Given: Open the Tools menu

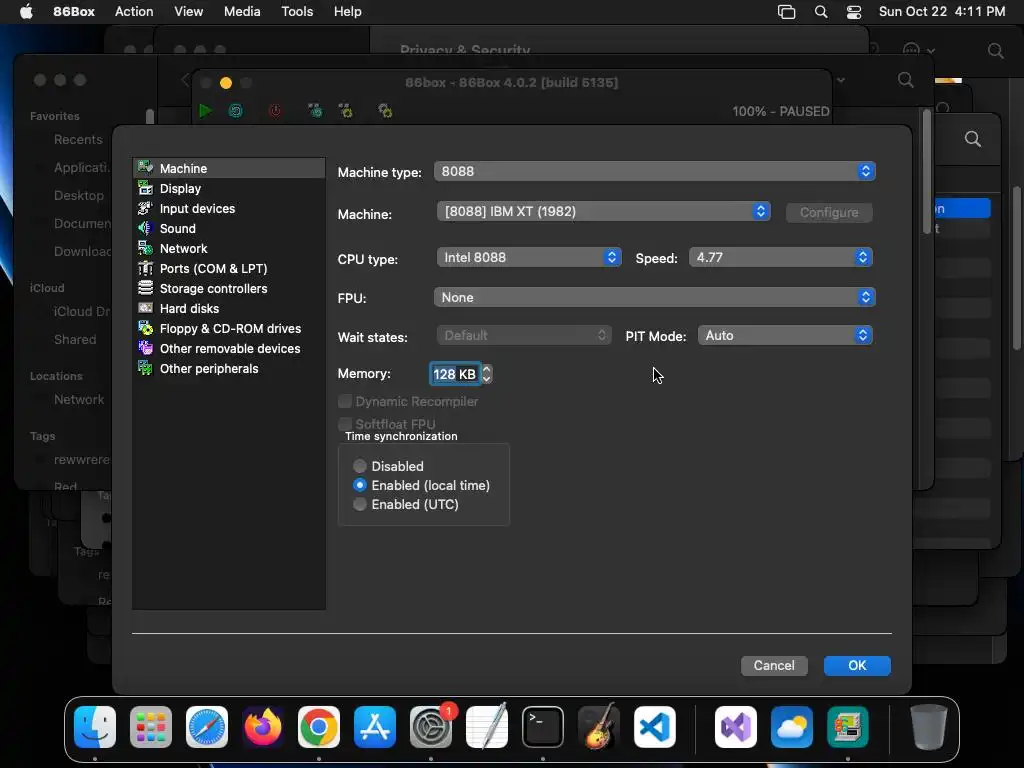Looking at the screenshot, I should coord(297,12).
